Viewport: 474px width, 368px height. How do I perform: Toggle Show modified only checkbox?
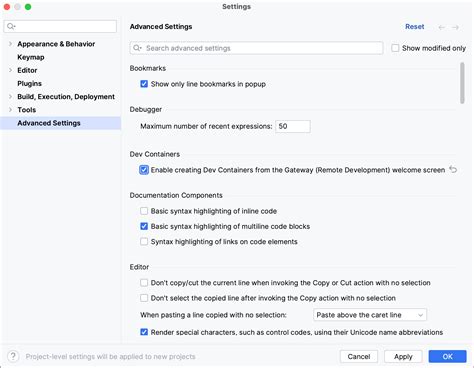pos(395,48)
